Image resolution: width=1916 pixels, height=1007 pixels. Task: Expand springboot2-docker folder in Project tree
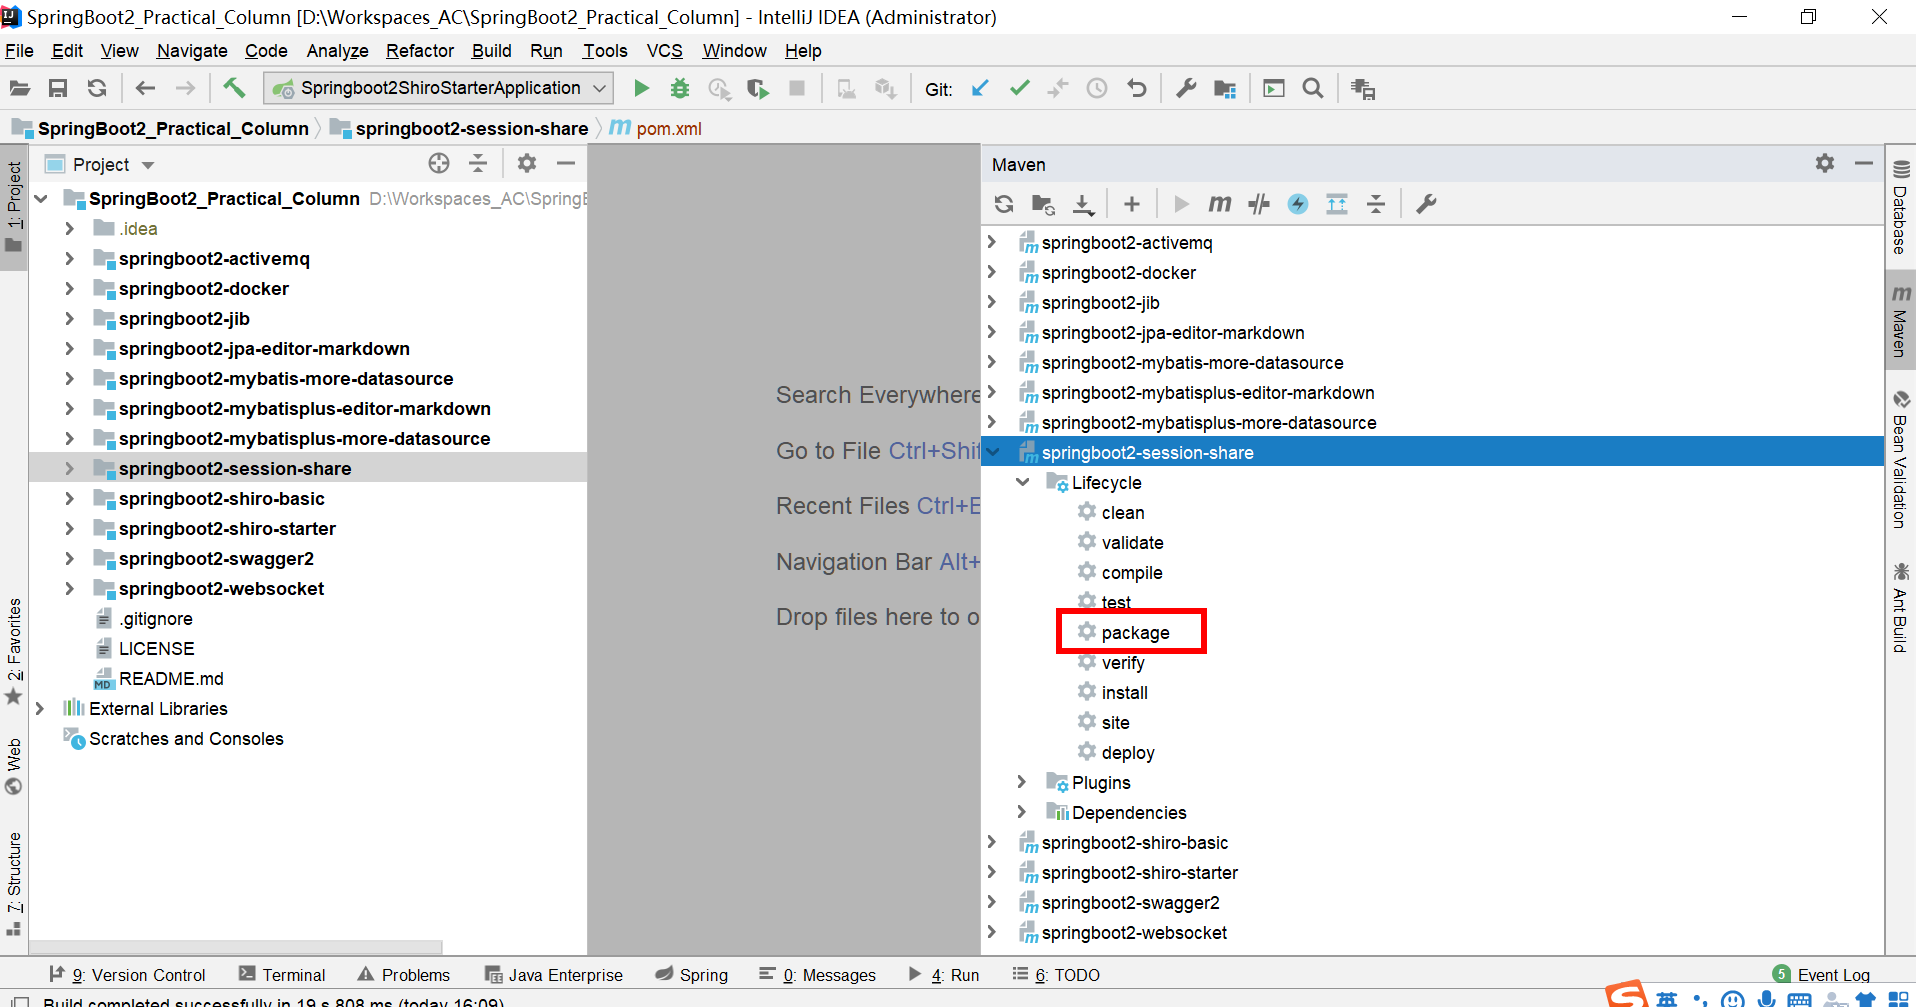[69, 288]
